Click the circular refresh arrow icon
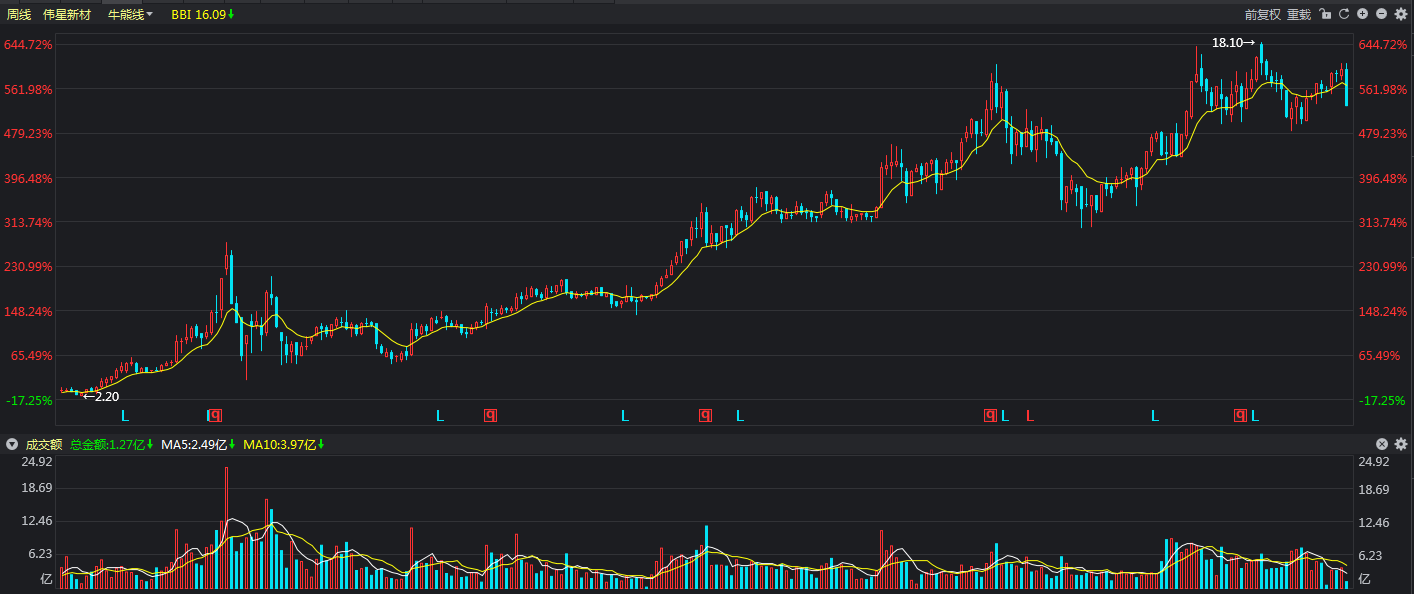Screen dimensions: 1414x594 click(x=1344, y=14)
